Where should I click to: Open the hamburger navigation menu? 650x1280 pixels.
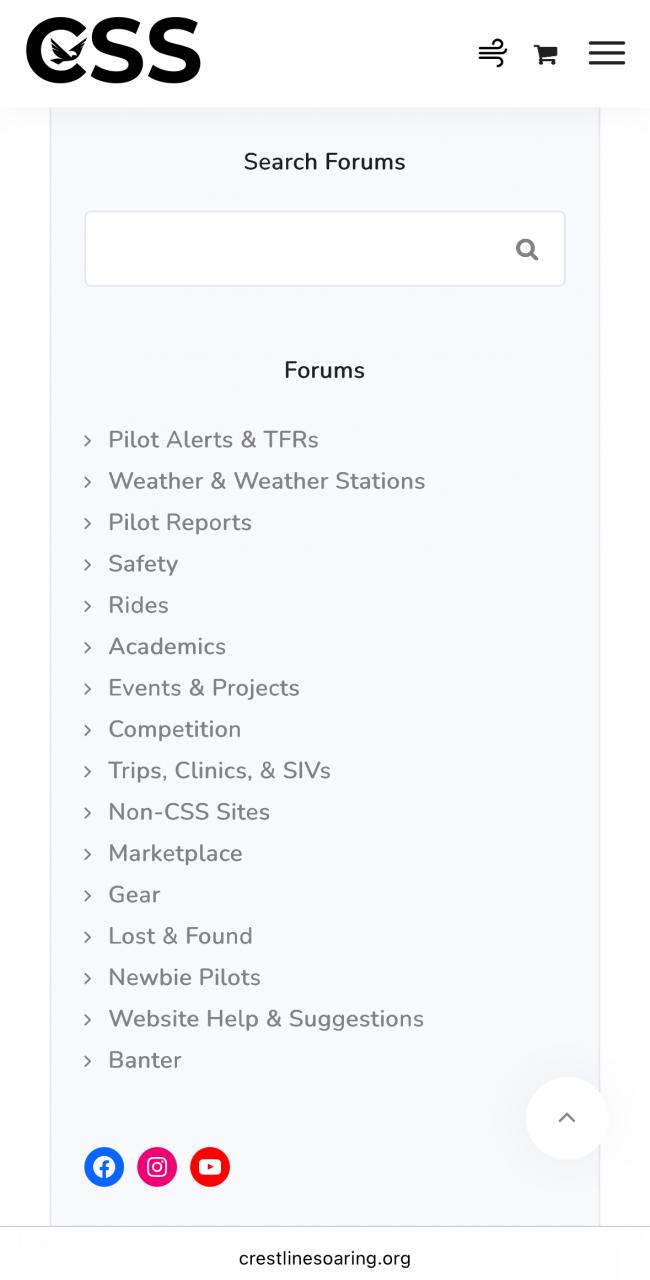607,53
